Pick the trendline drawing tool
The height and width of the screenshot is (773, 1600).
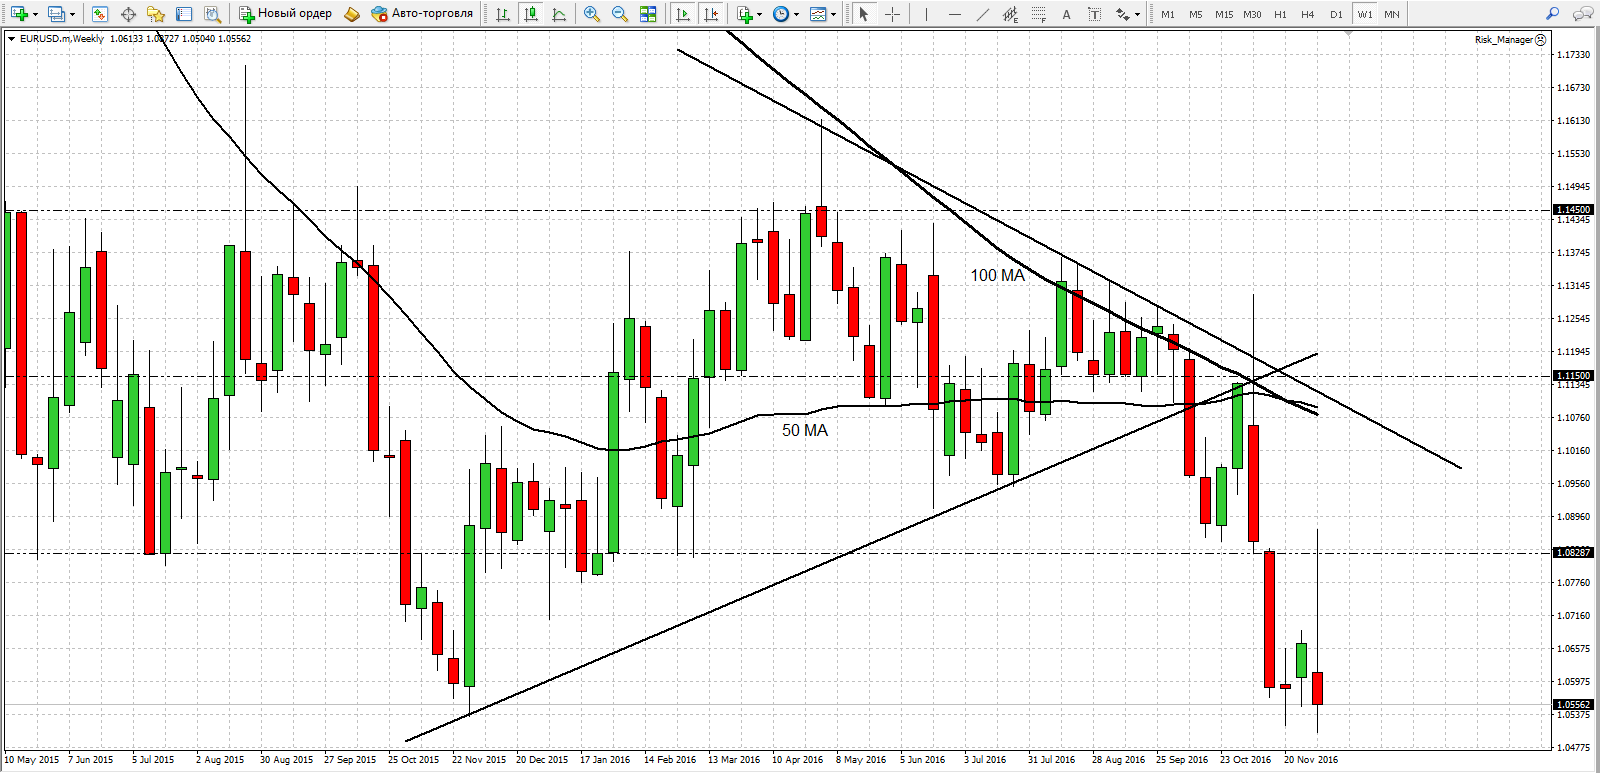982,14
